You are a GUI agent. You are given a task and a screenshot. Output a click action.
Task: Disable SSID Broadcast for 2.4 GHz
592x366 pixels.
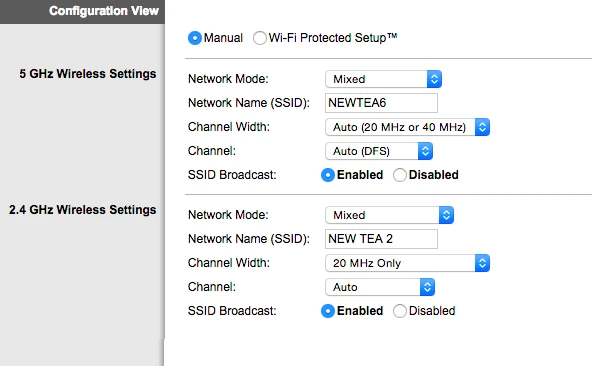(x=400, y=311)
